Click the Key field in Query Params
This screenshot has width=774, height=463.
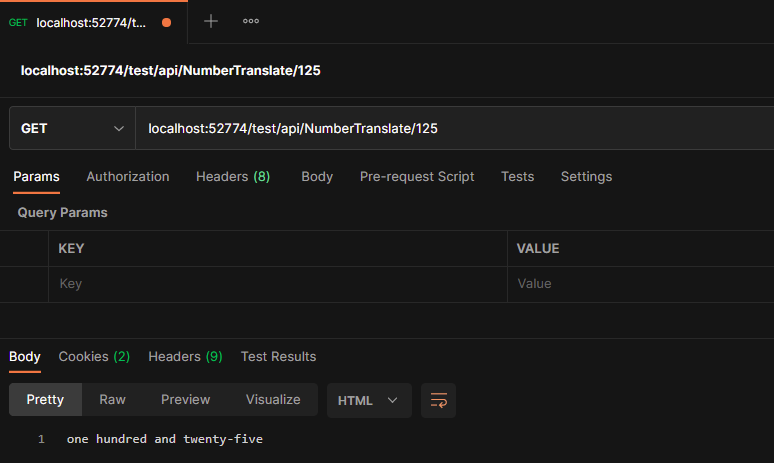click(x=277, y=284)
